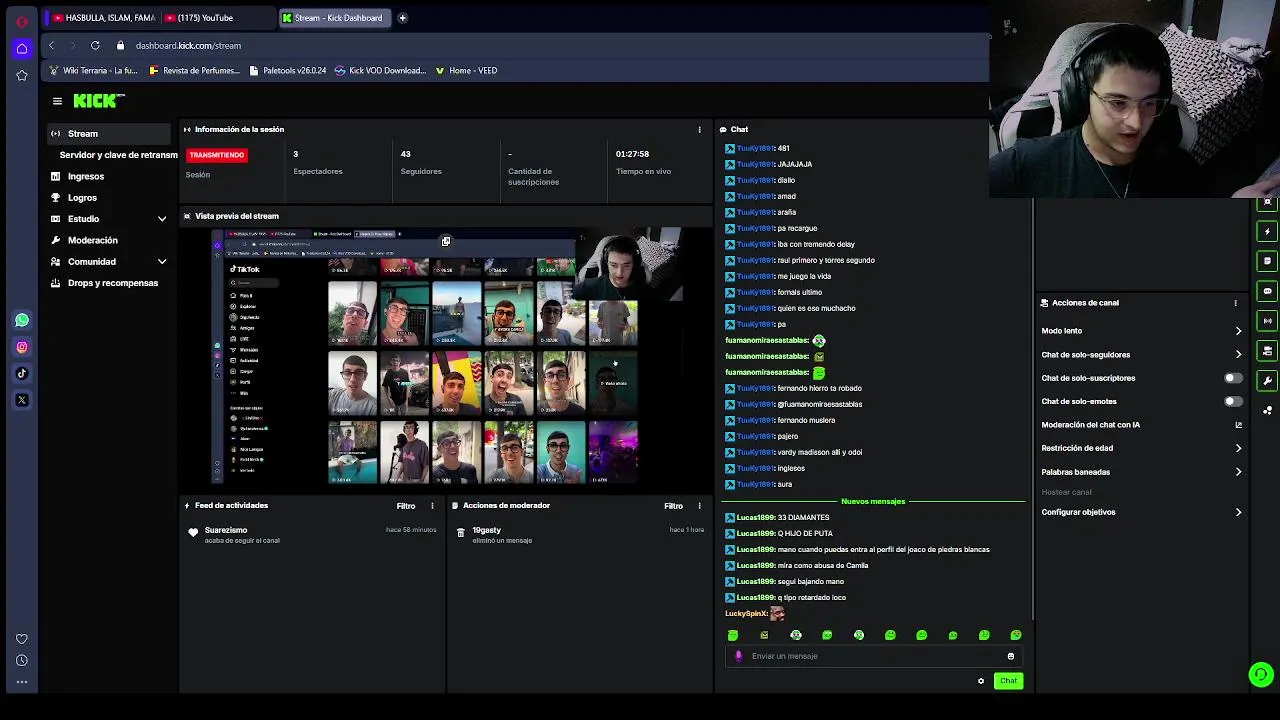This screenshot has width=1280, height=720.
Task: Insert the first green quick emote
Action: pos(733,635)
